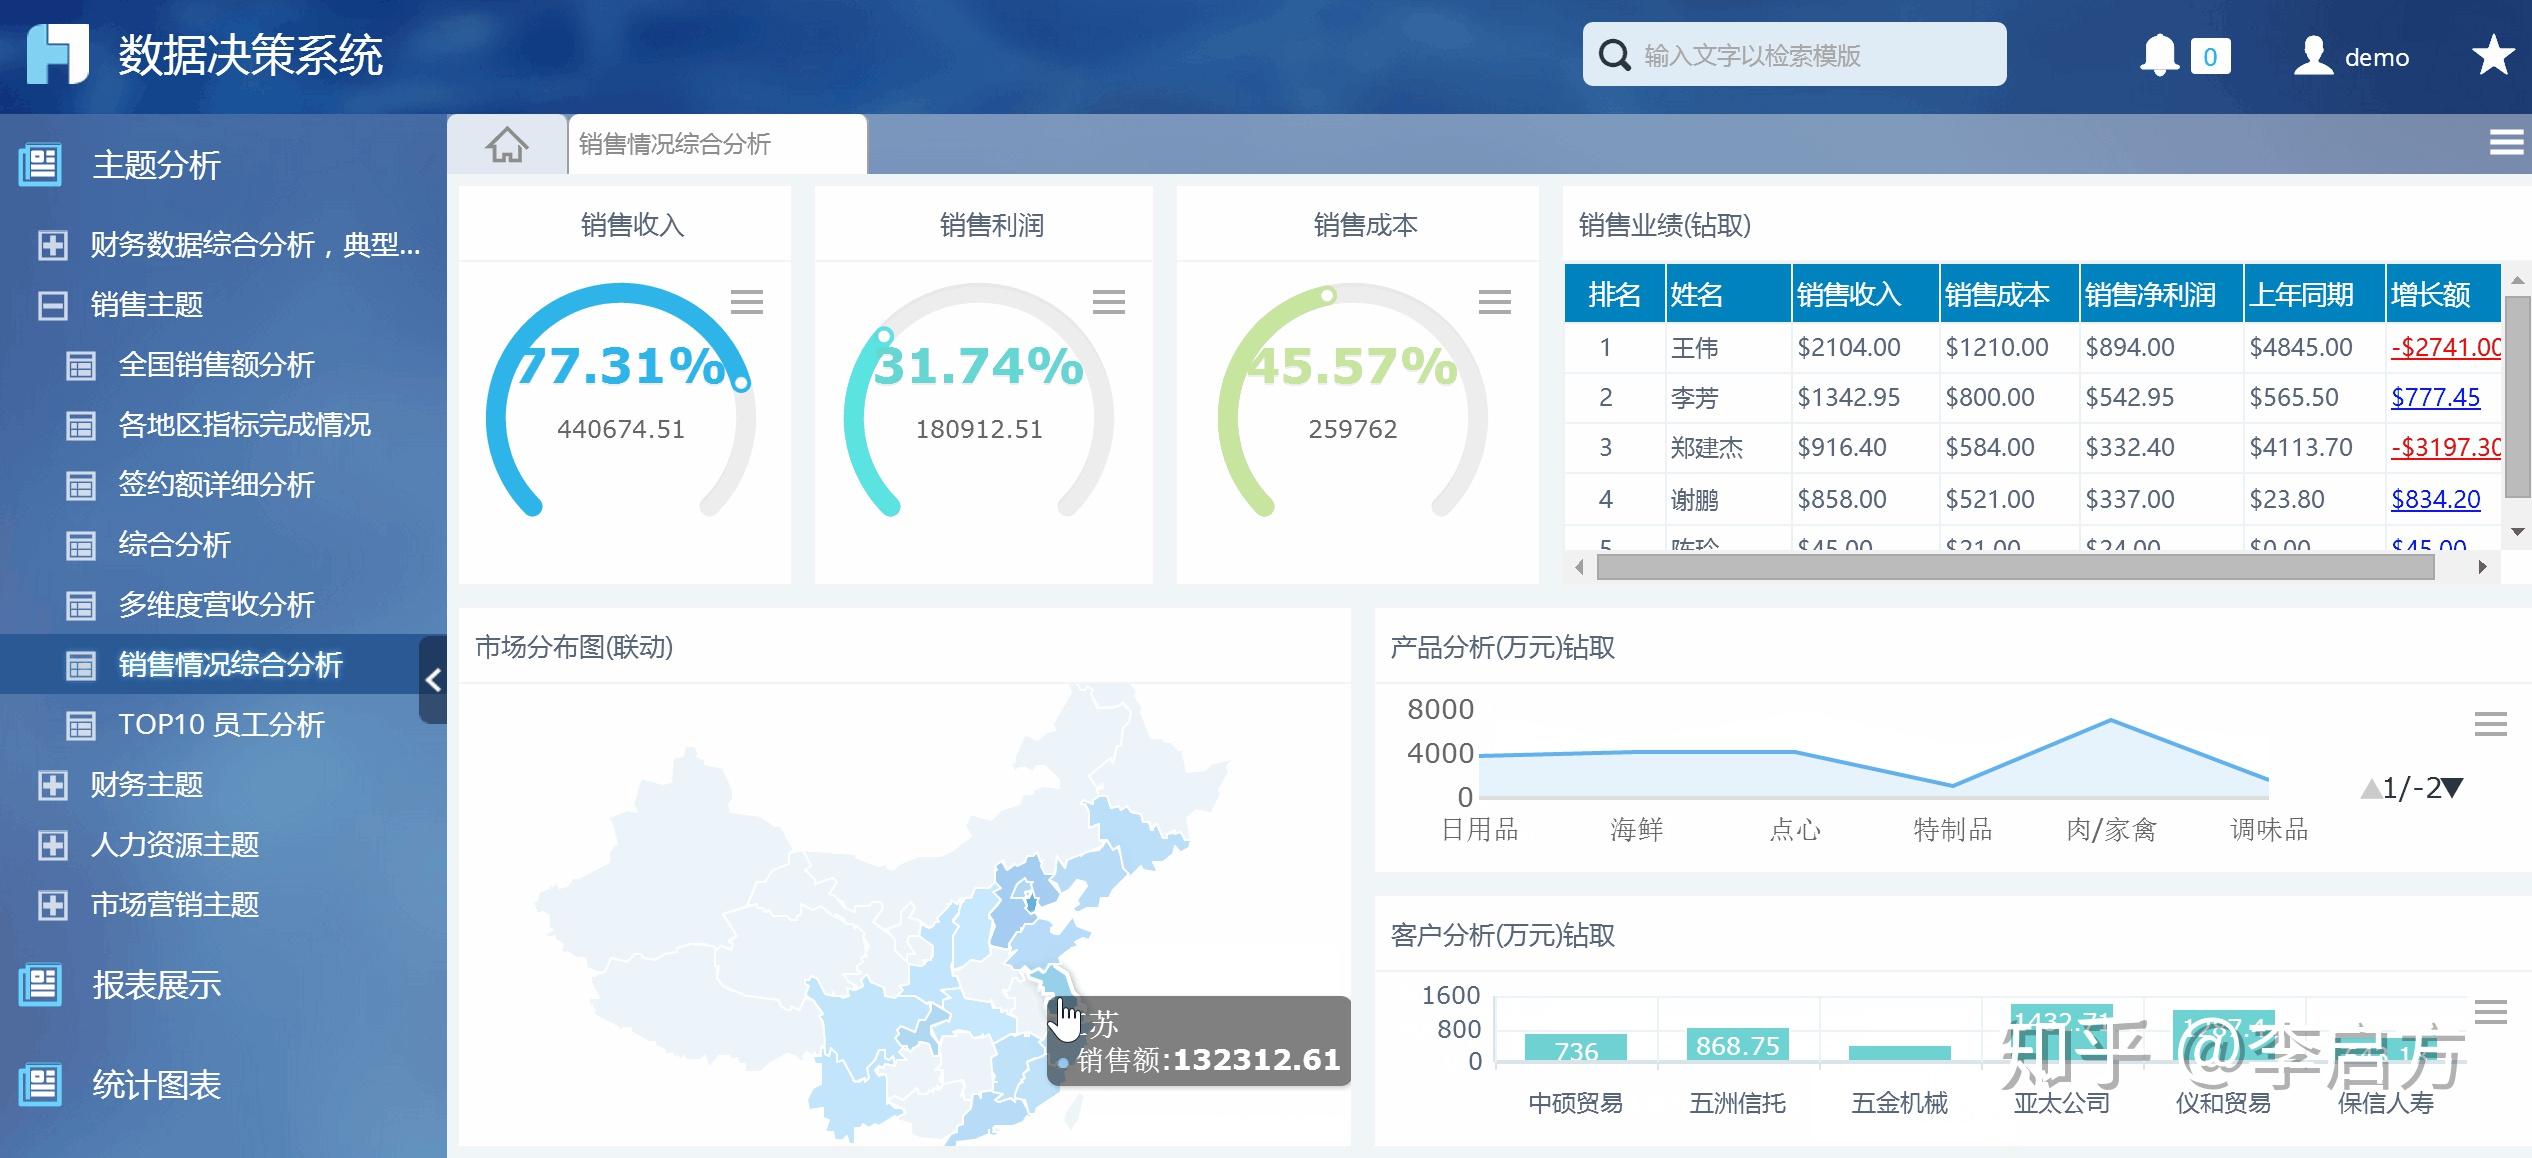Open the 销售利润 gauge chart menu icon

[x=1108, y=301]
